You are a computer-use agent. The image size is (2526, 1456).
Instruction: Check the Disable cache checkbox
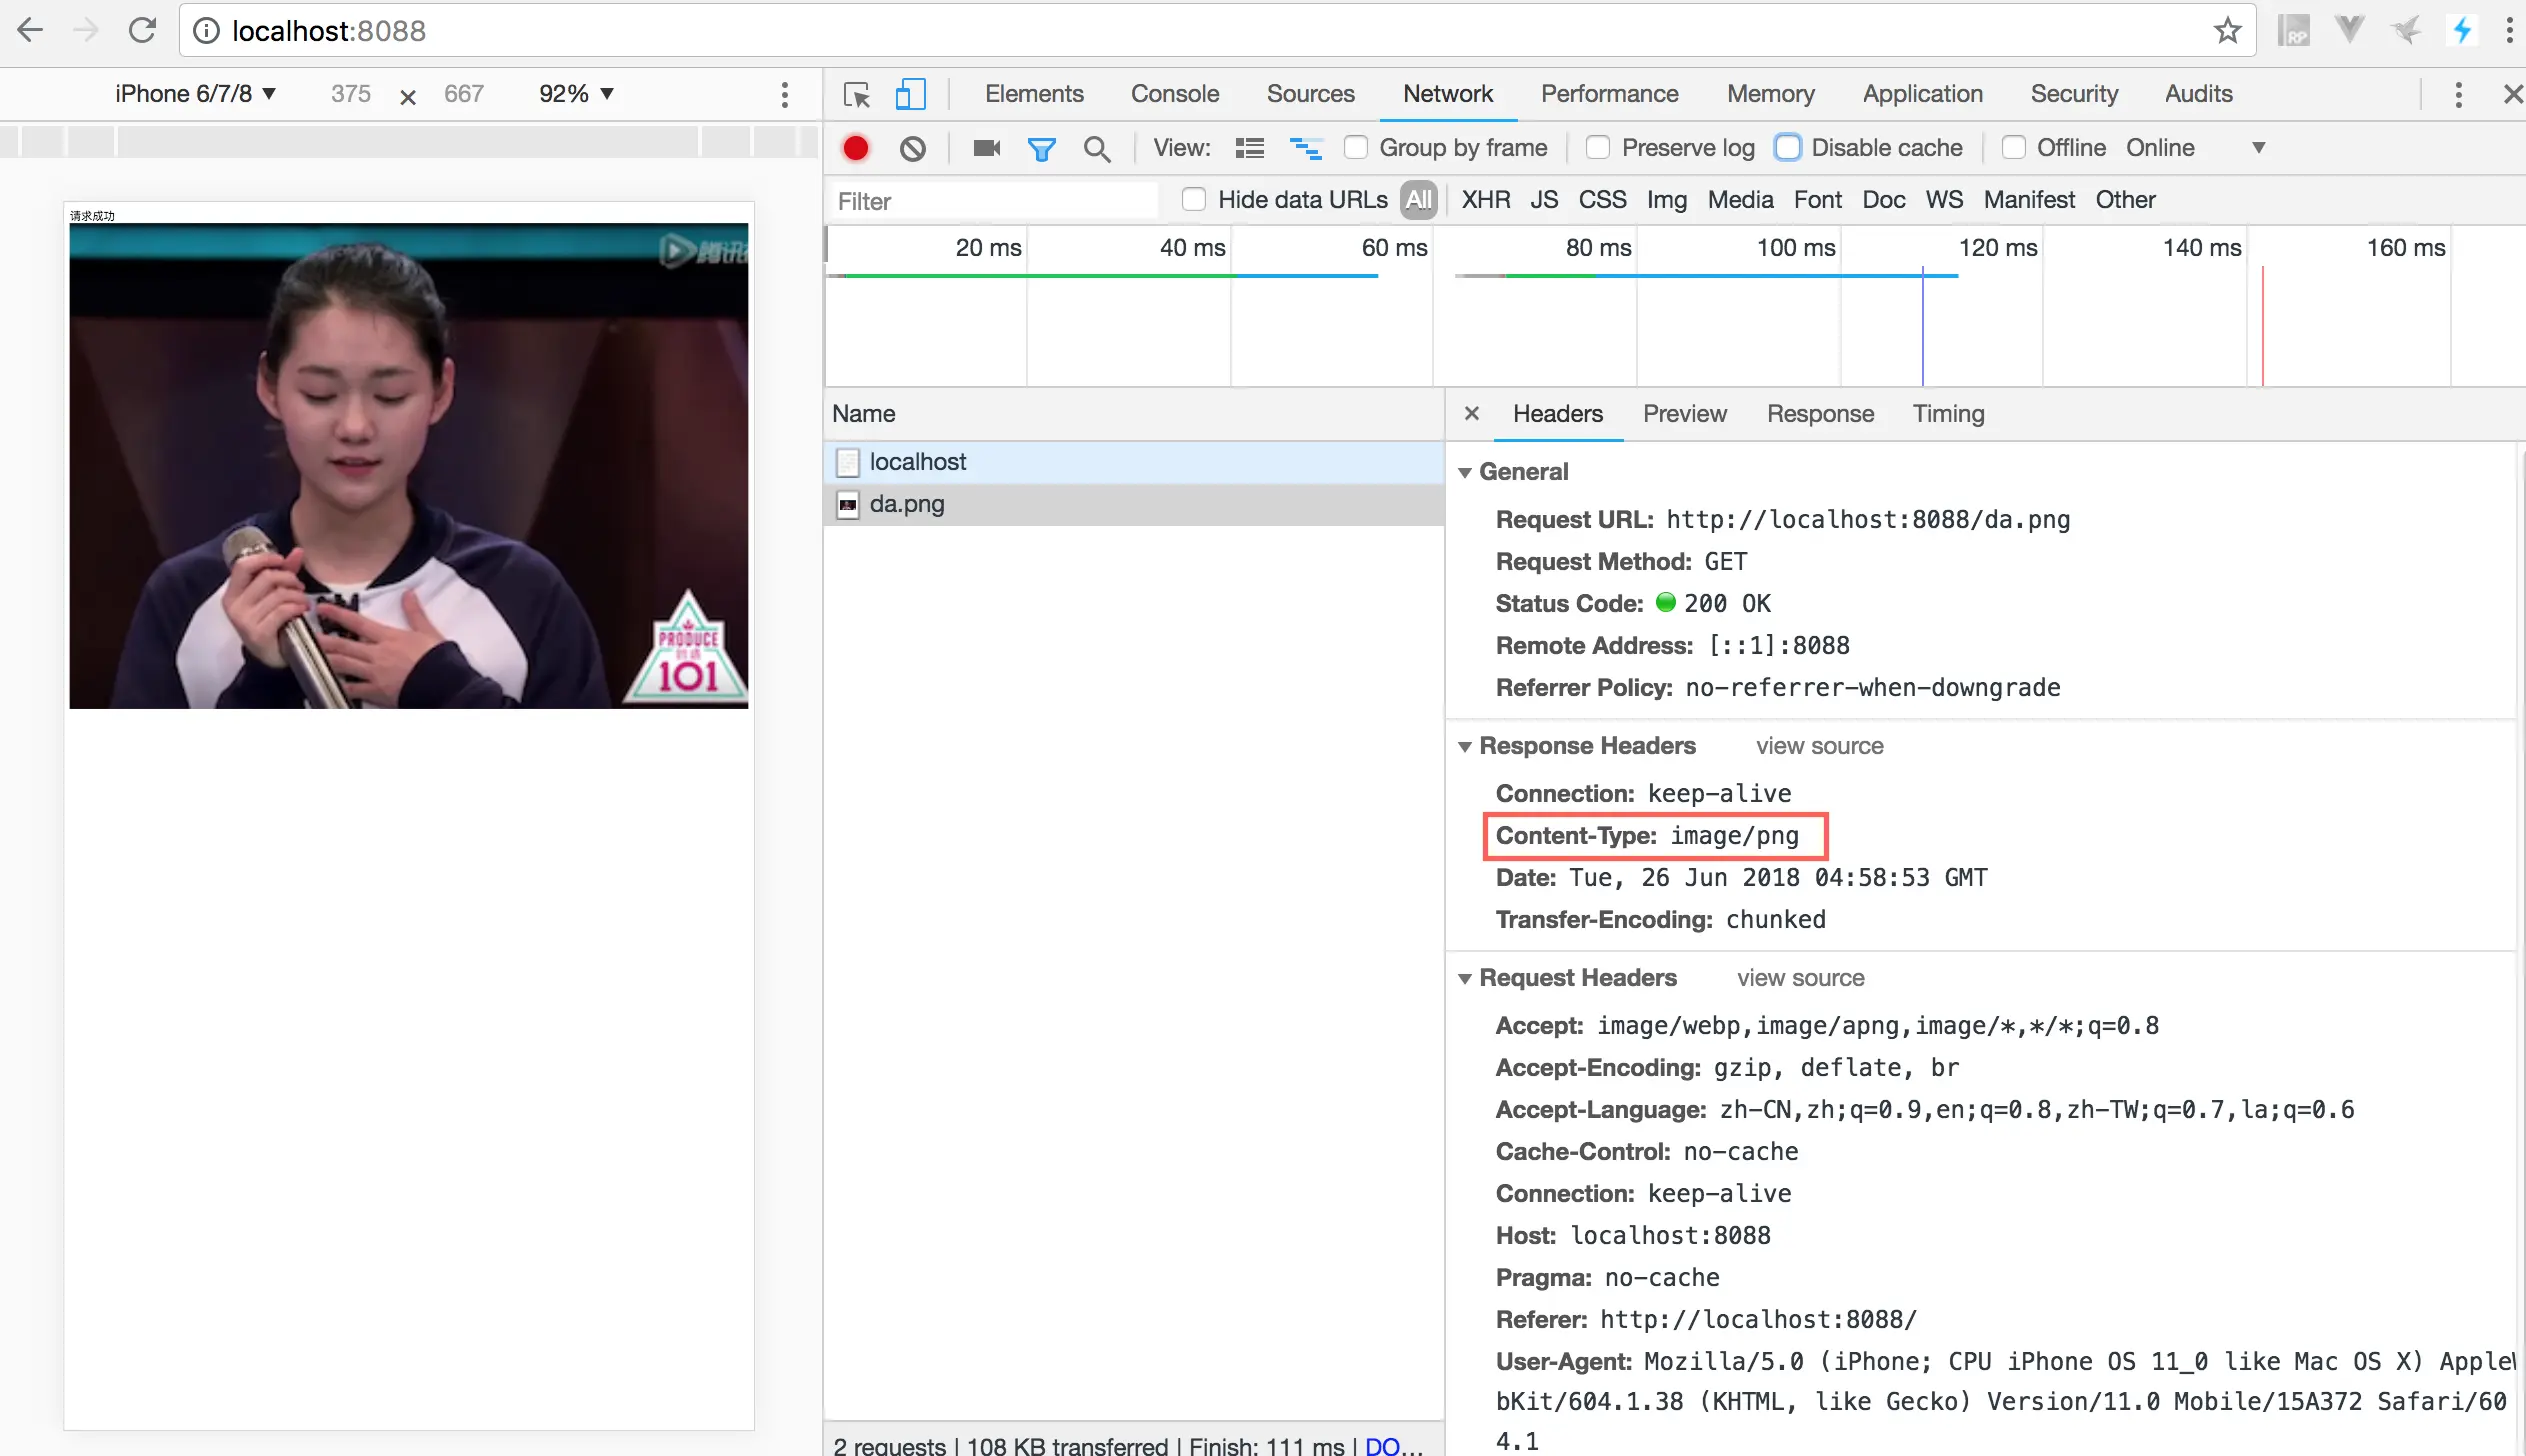1788,148
